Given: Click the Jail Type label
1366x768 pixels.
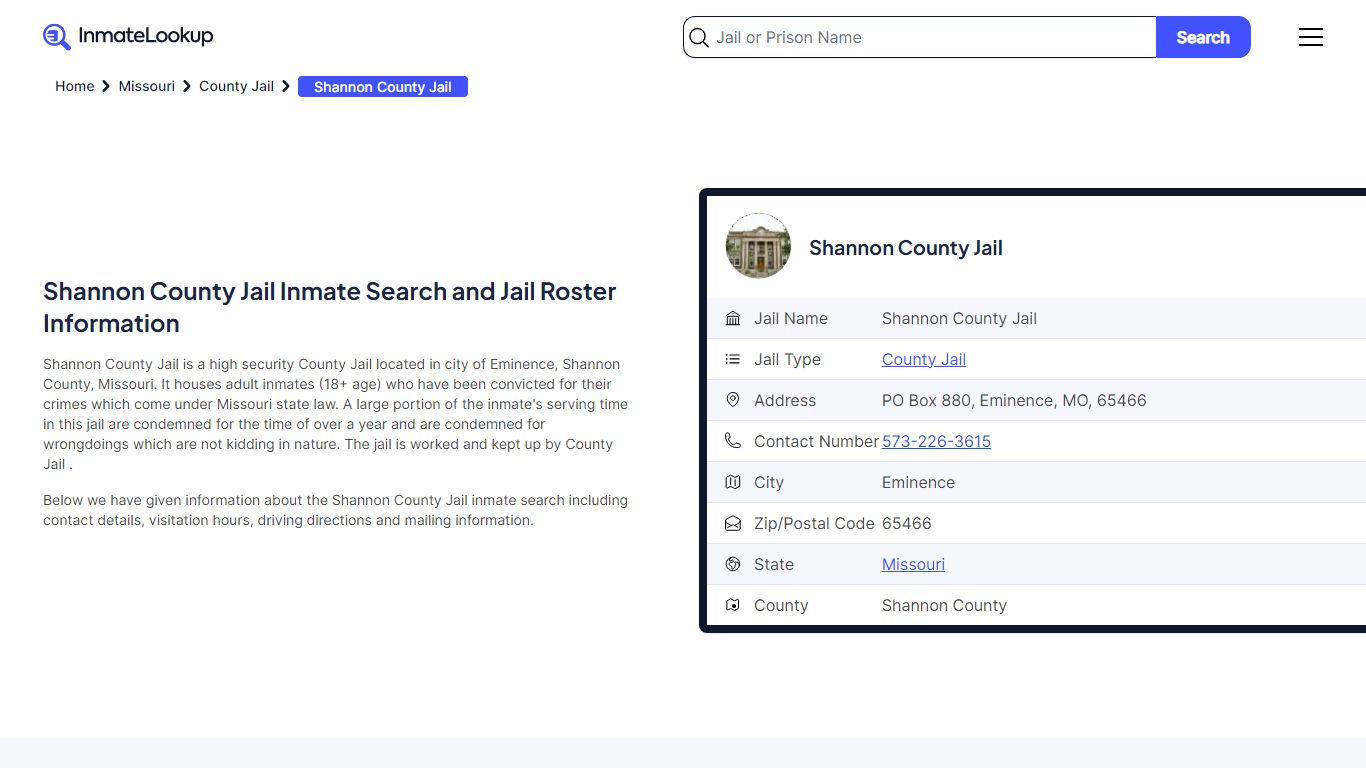Looking at the screenshot, I should (787, 360).
